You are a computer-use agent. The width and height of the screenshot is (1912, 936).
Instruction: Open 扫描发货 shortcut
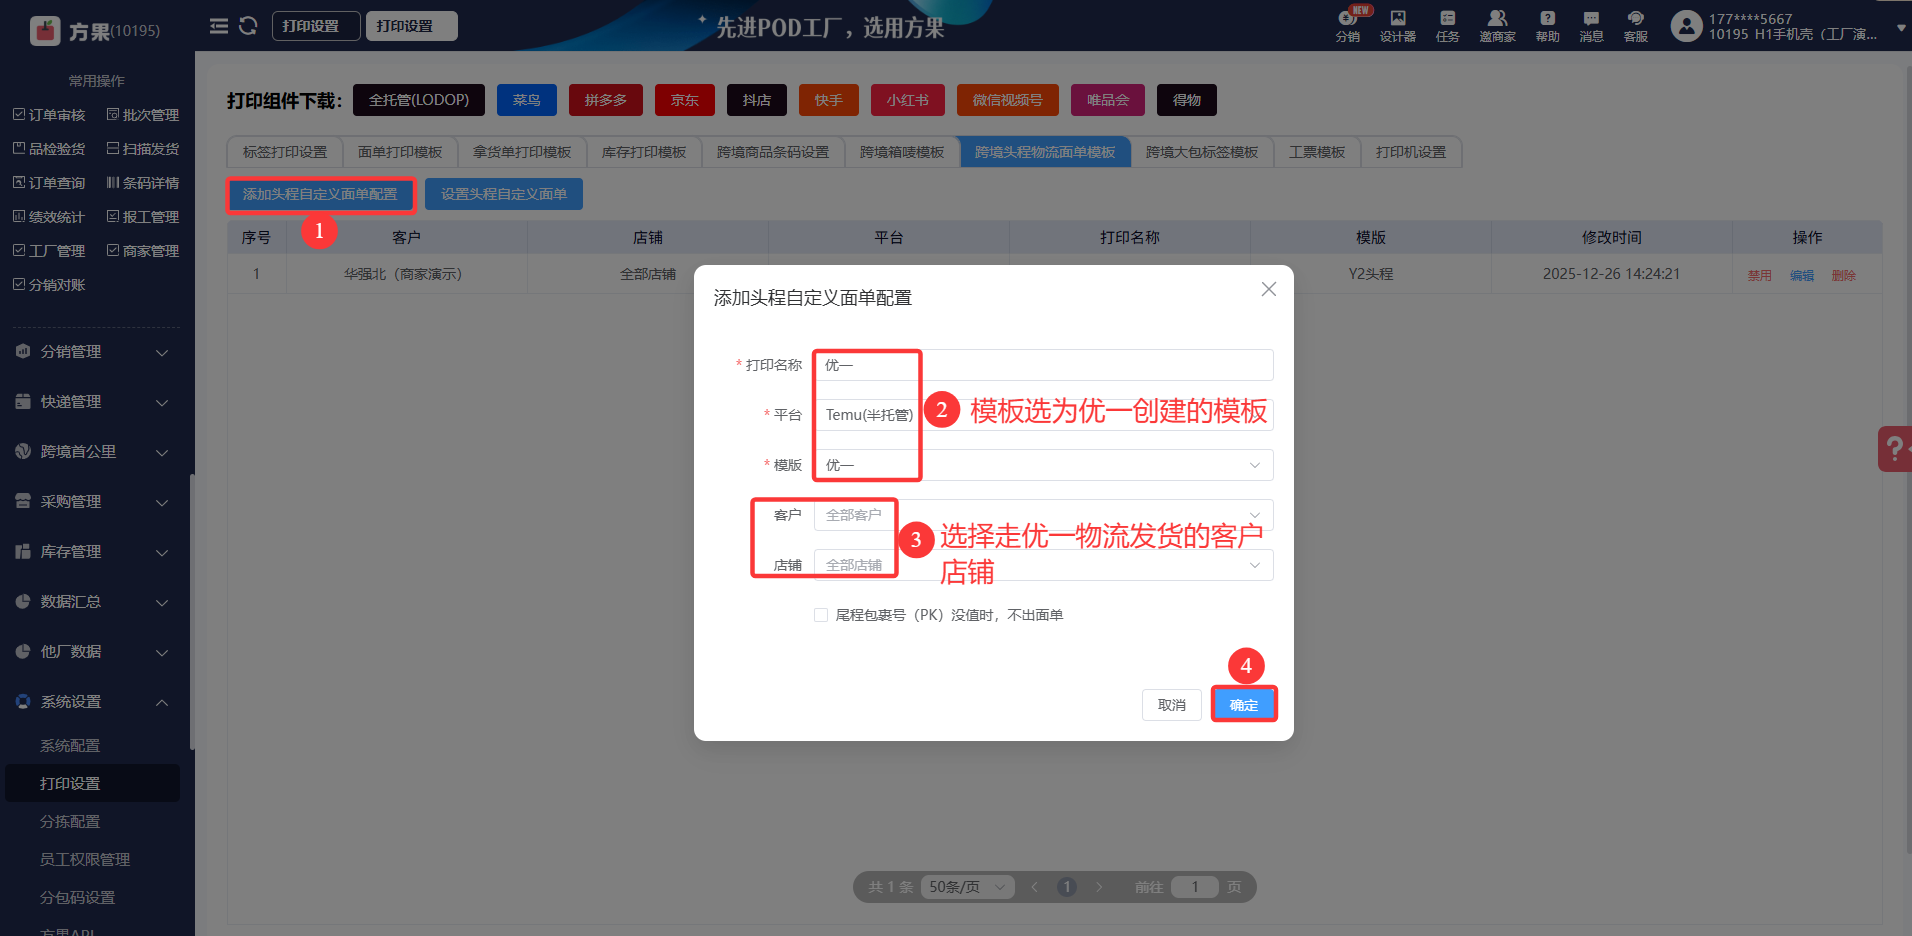point(143,149)
